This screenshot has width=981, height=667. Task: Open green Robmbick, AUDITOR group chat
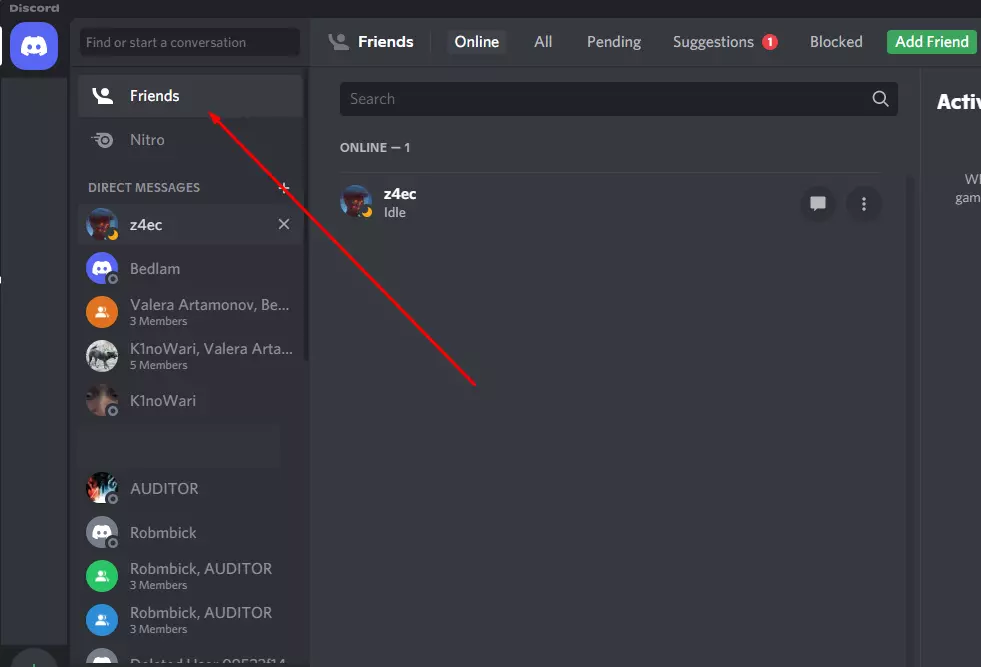click(x=190, y=576)
